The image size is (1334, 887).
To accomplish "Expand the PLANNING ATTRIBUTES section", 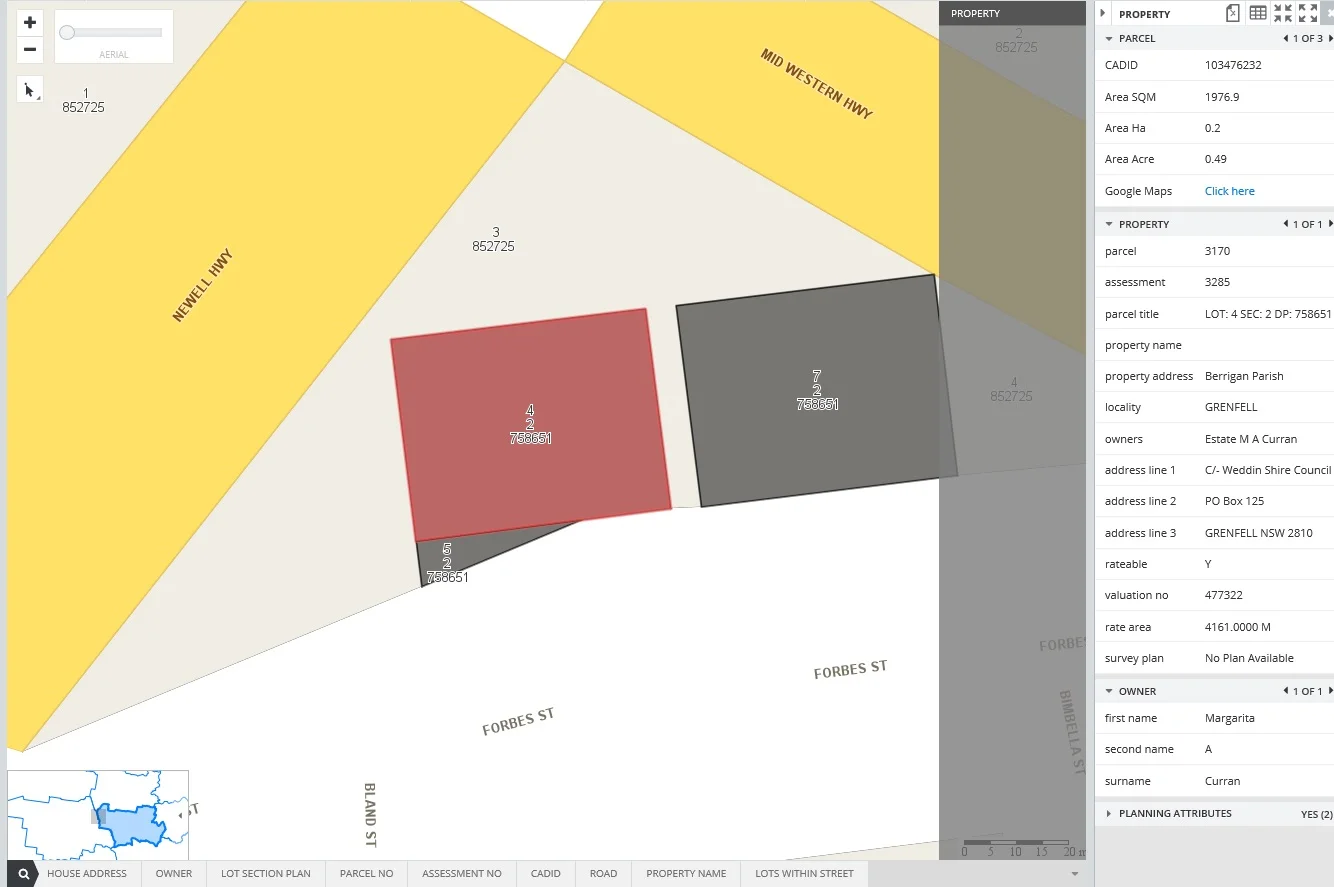I will 1109,814.
